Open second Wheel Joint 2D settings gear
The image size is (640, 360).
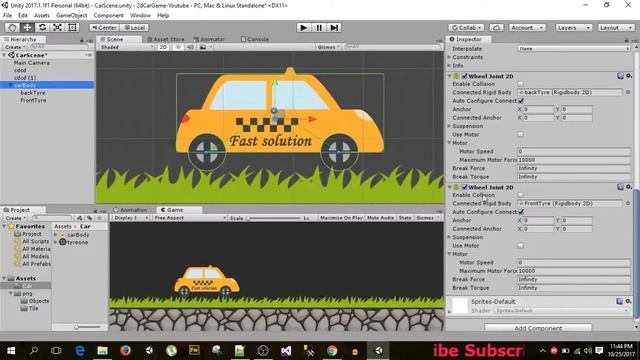point(629,187)
